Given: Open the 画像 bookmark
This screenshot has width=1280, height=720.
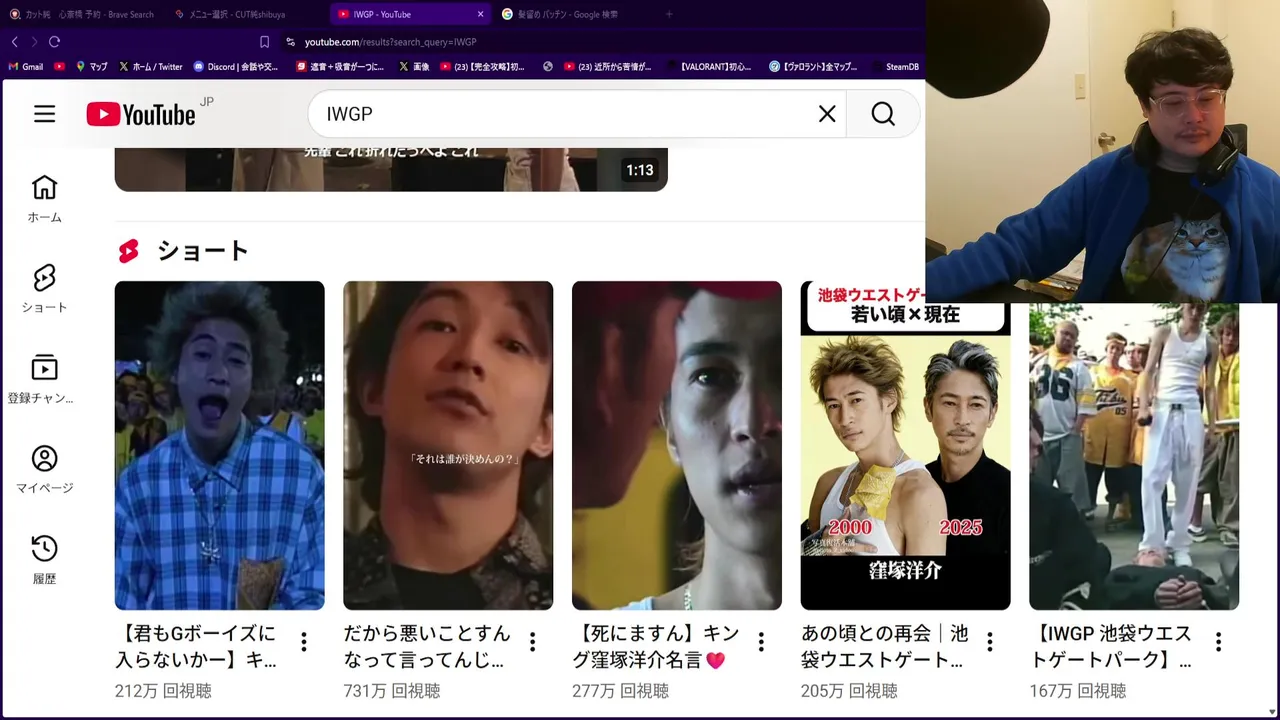Looking at the screenshot, I should point(414,67).
